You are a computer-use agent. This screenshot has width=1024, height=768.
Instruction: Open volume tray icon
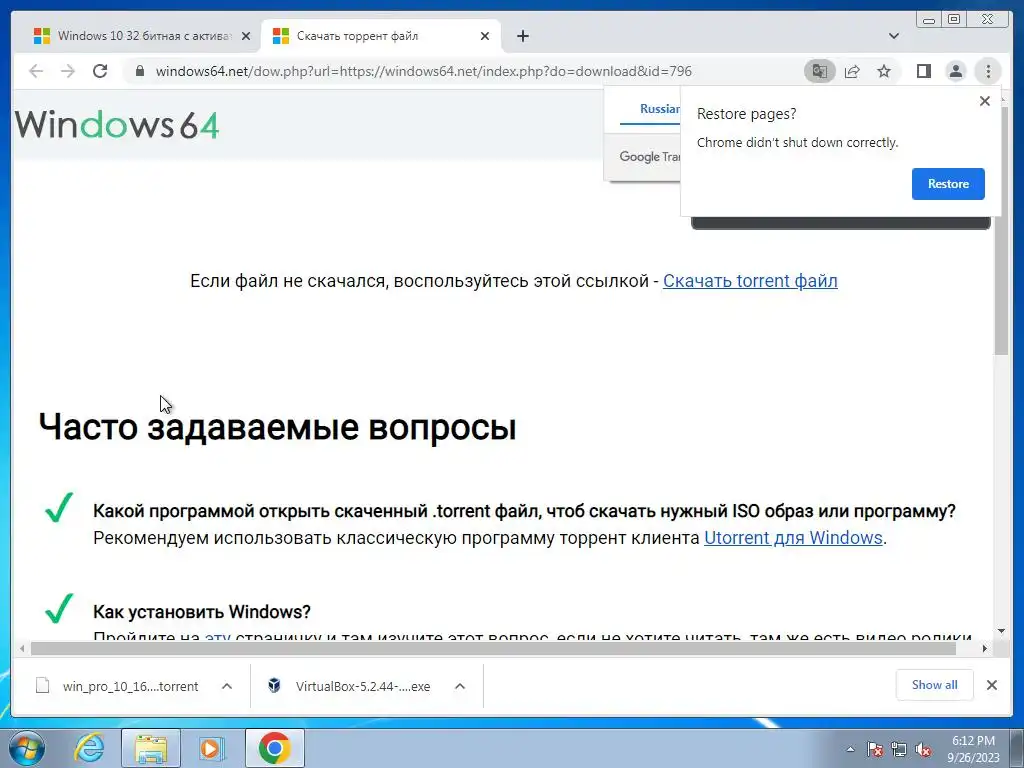(x=923, y=749)
